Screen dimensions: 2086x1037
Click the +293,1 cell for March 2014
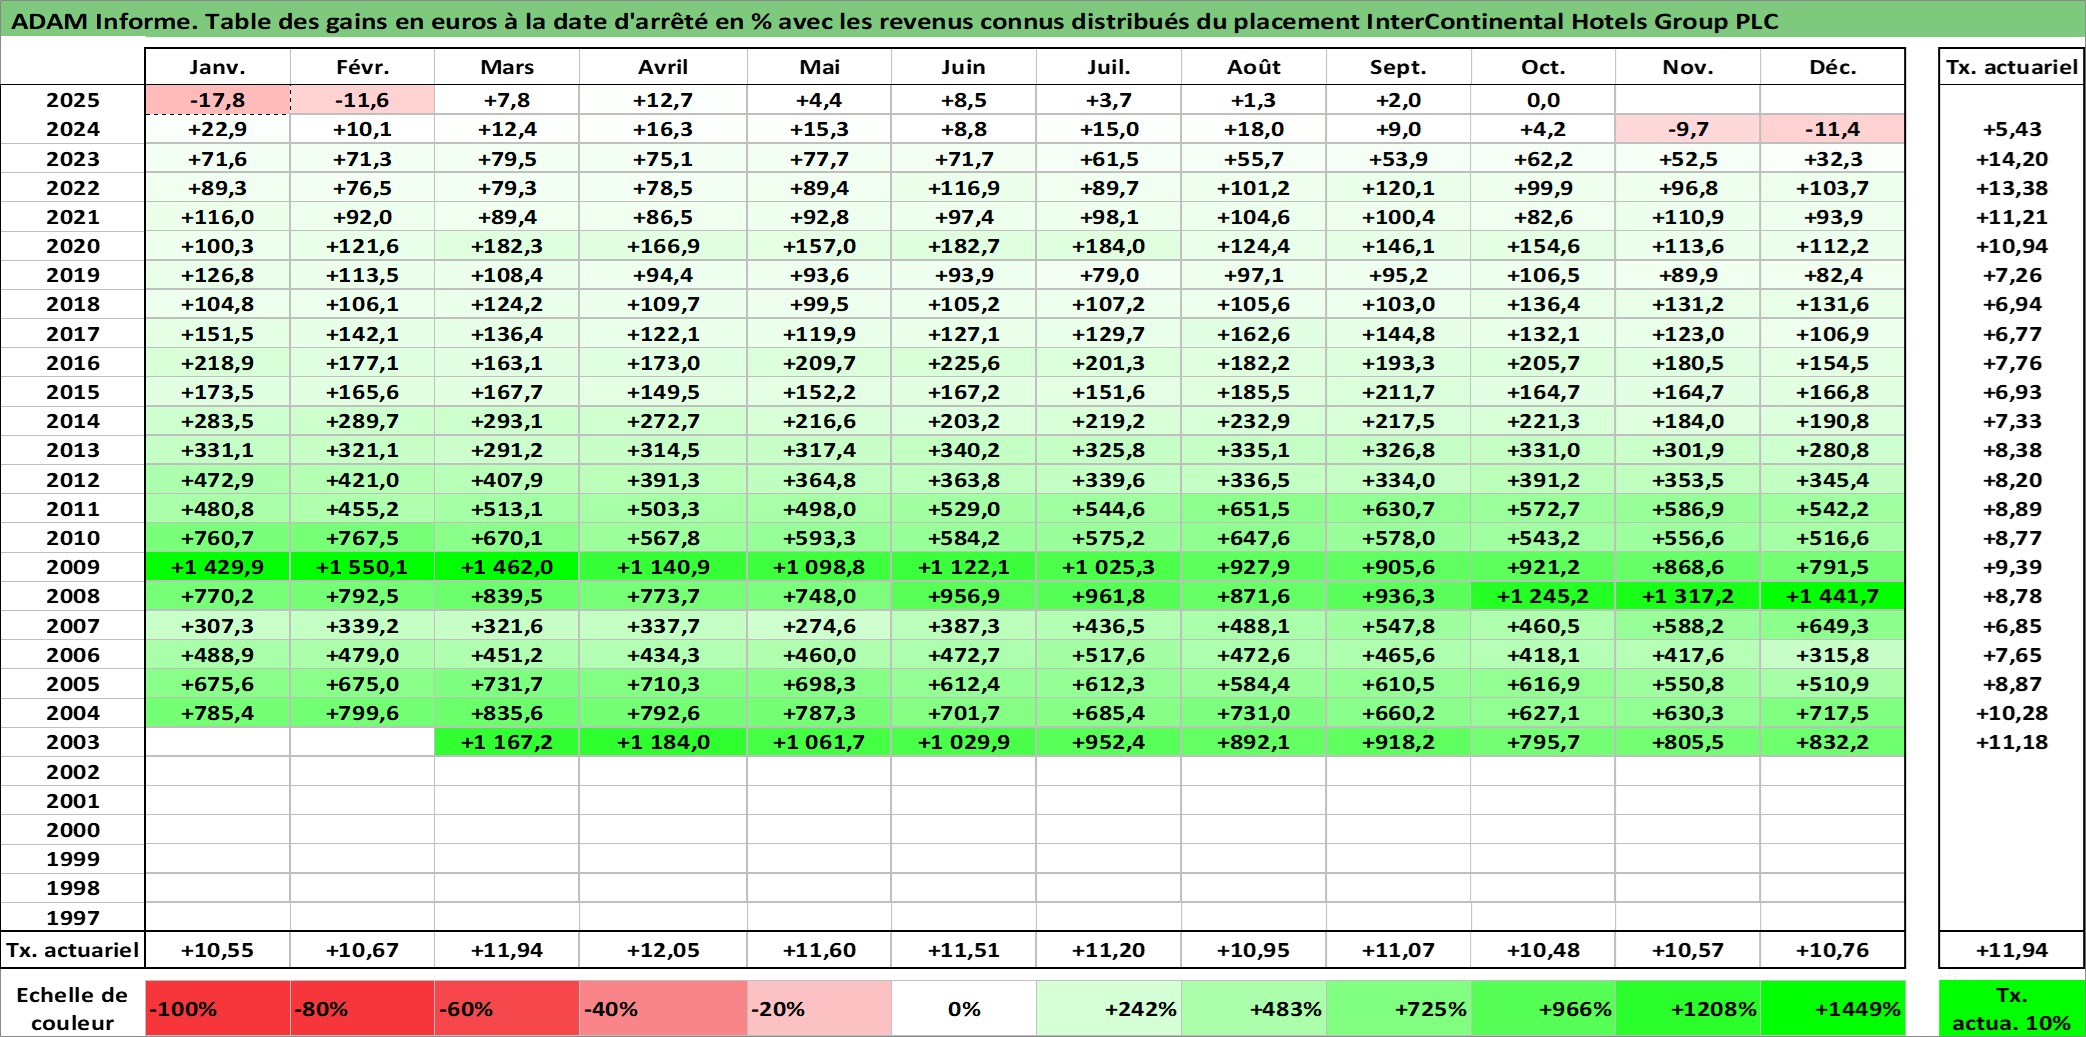pos(507,421)
